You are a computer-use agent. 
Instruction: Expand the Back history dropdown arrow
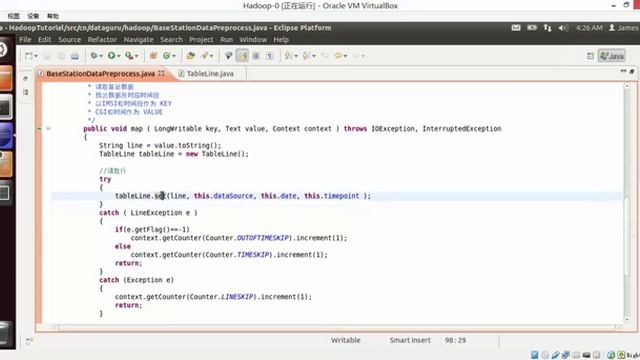click(x=345, y=56)
